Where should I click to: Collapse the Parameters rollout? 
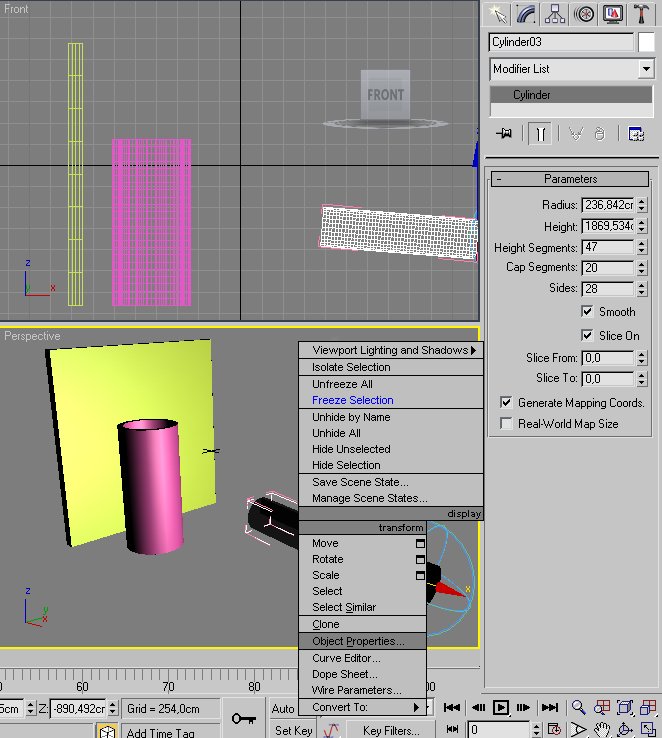570,179
